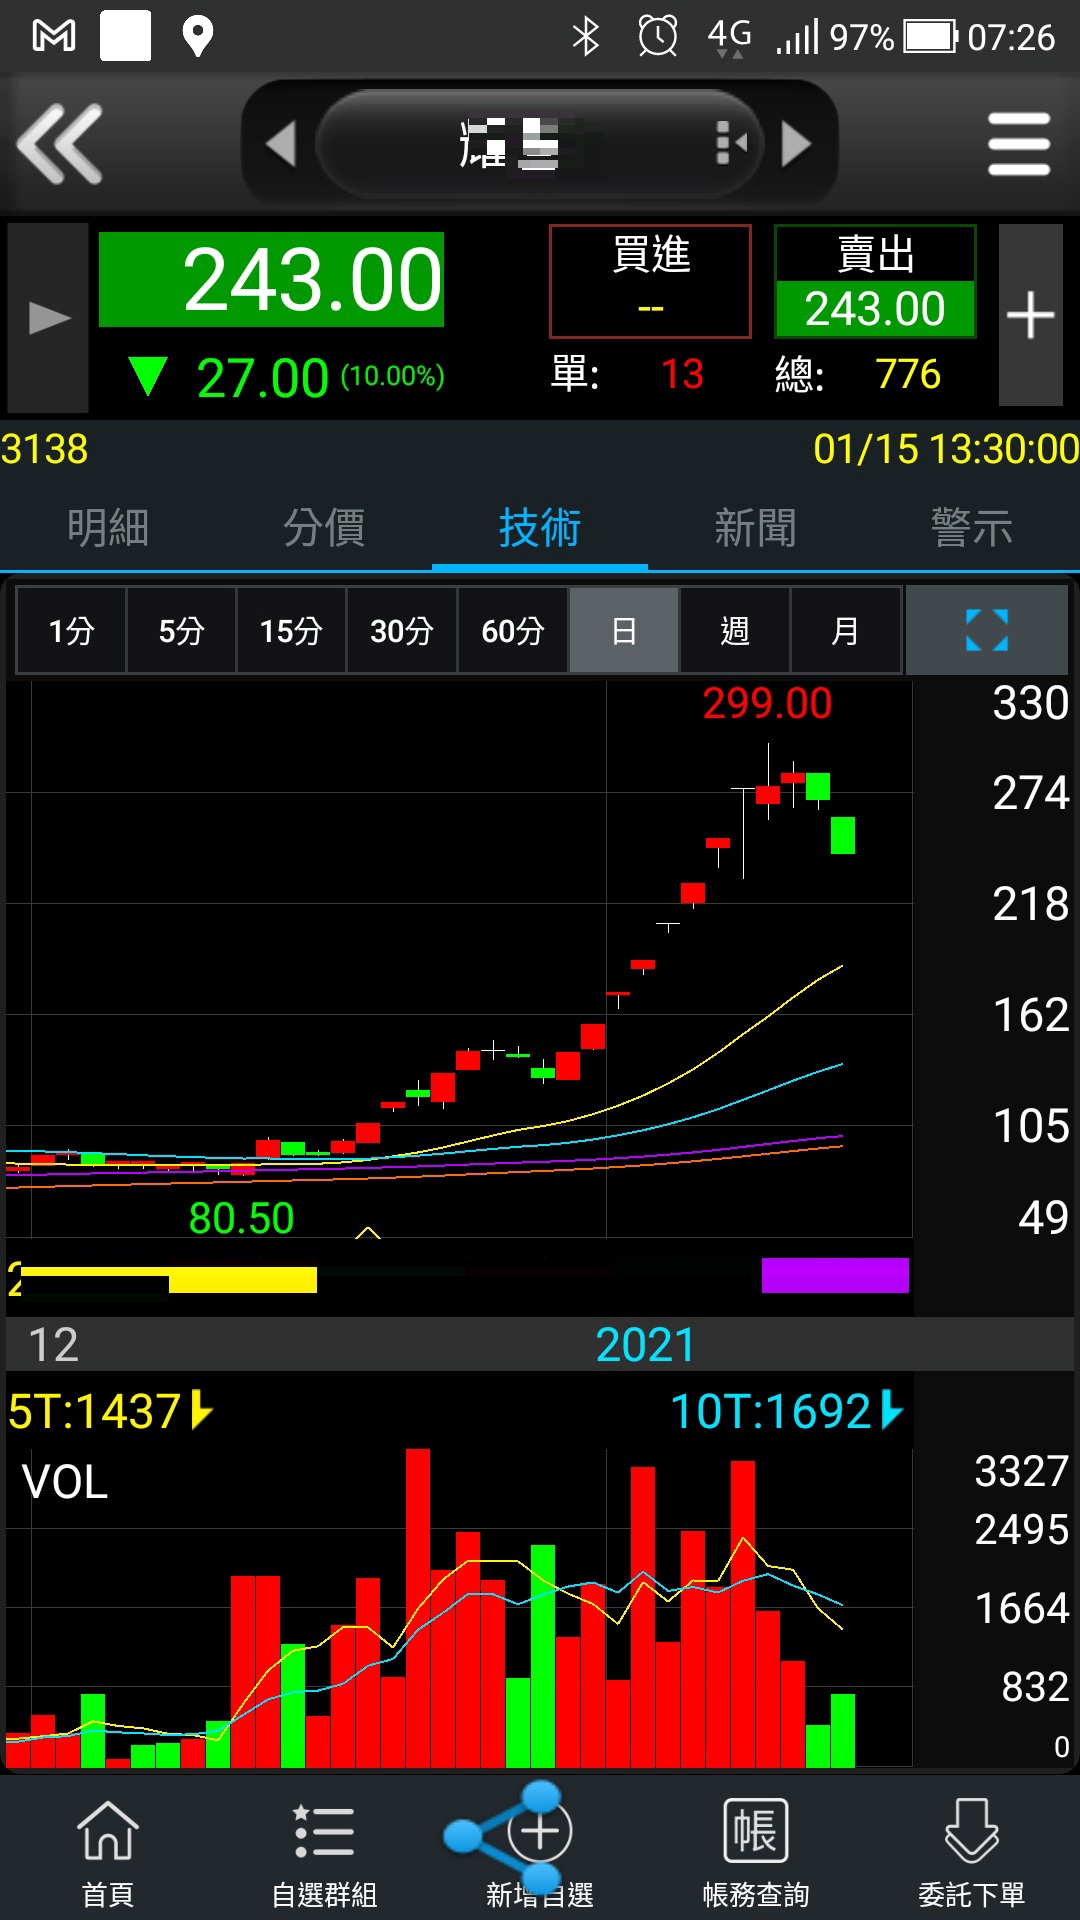Go to previous stock with left arrow

[x=281, y=144]
